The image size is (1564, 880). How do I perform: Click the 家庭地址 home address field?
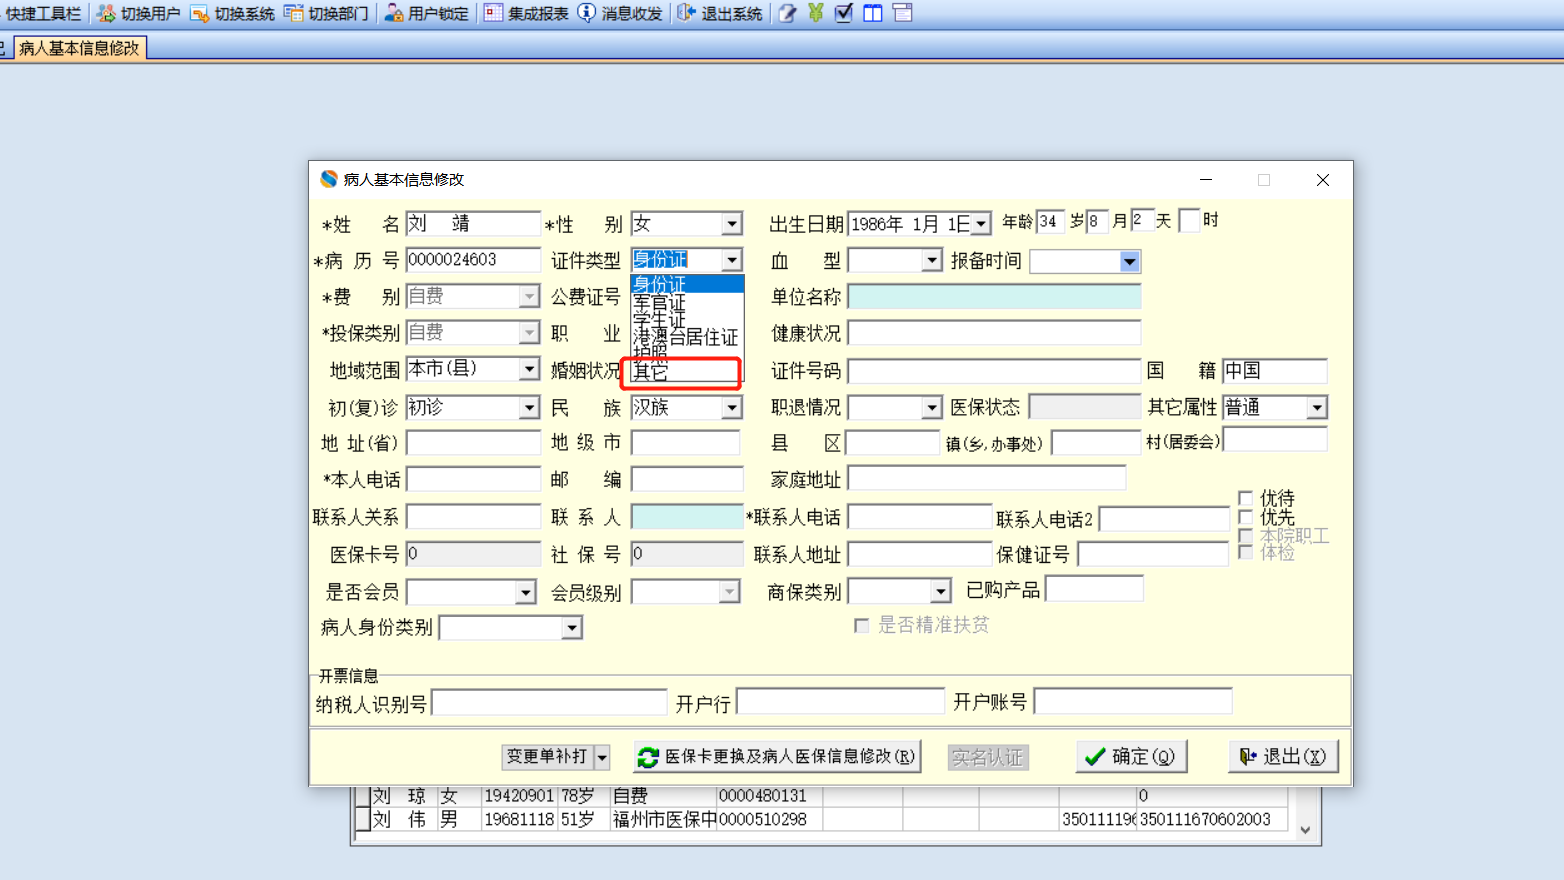pos(987,479)
